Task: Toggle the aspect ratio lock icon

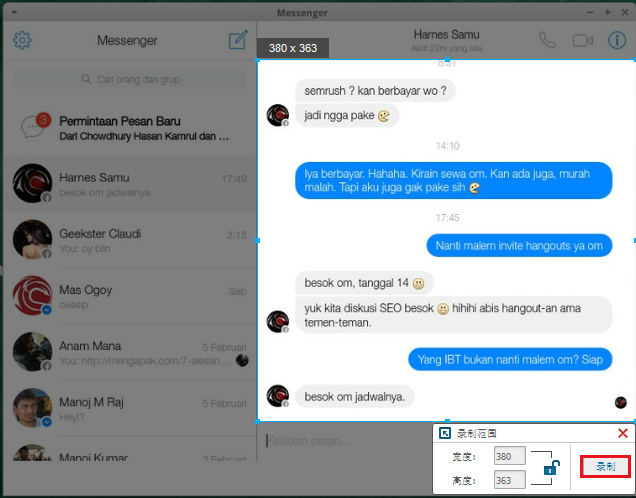Action: coord(552,468)
